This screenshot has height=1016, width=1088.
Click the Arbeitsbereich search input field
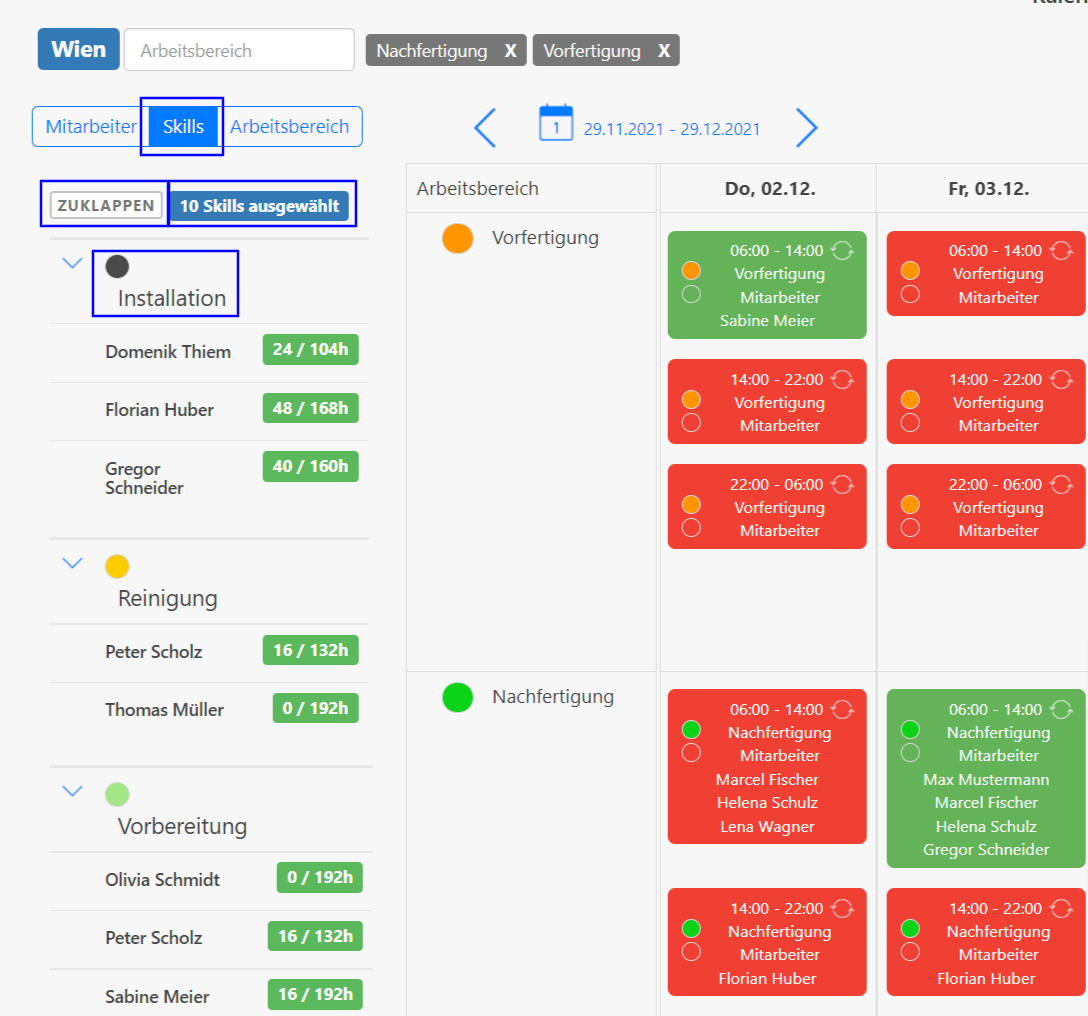pyautogui.click(x=239, y=50)
